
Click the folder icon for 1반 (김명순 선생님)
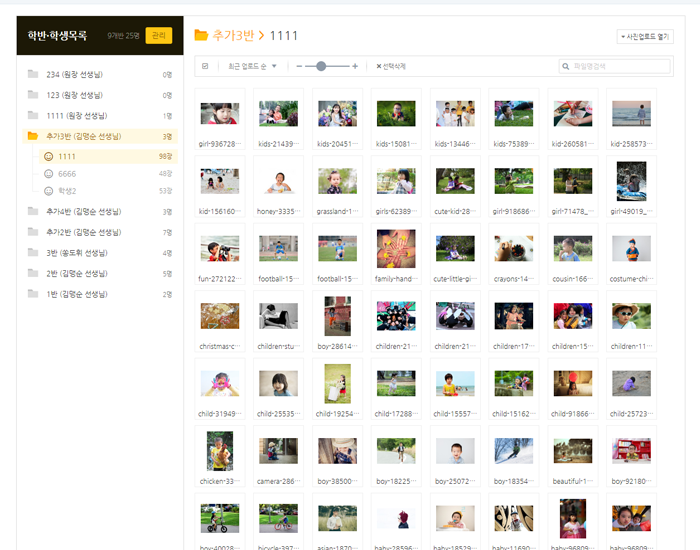(33, 294)
